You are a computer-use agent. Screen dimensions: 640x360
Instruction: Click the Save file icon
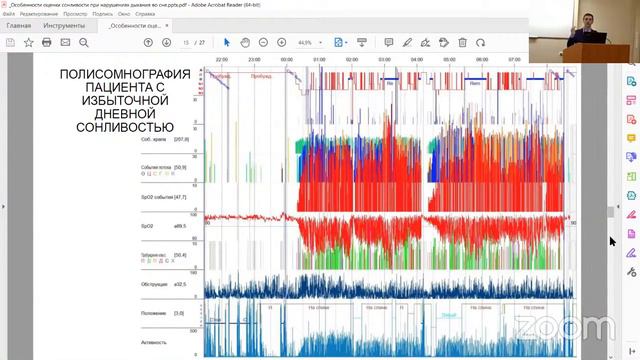tap(10, 42)
